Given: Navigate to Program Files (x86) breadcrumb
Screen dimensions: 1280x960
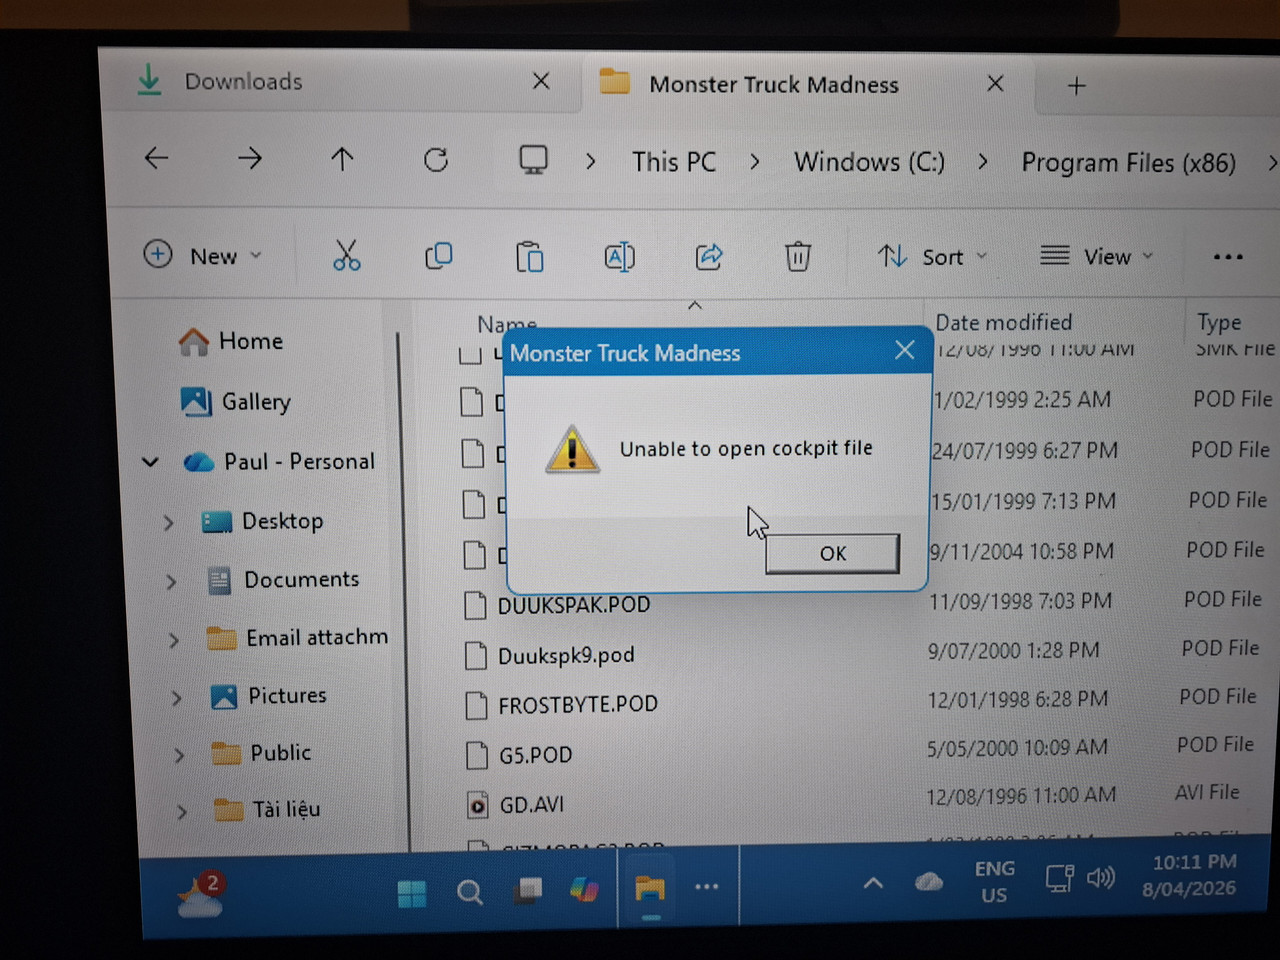Looking at the screenshot, I should [x=1128, y=163].
